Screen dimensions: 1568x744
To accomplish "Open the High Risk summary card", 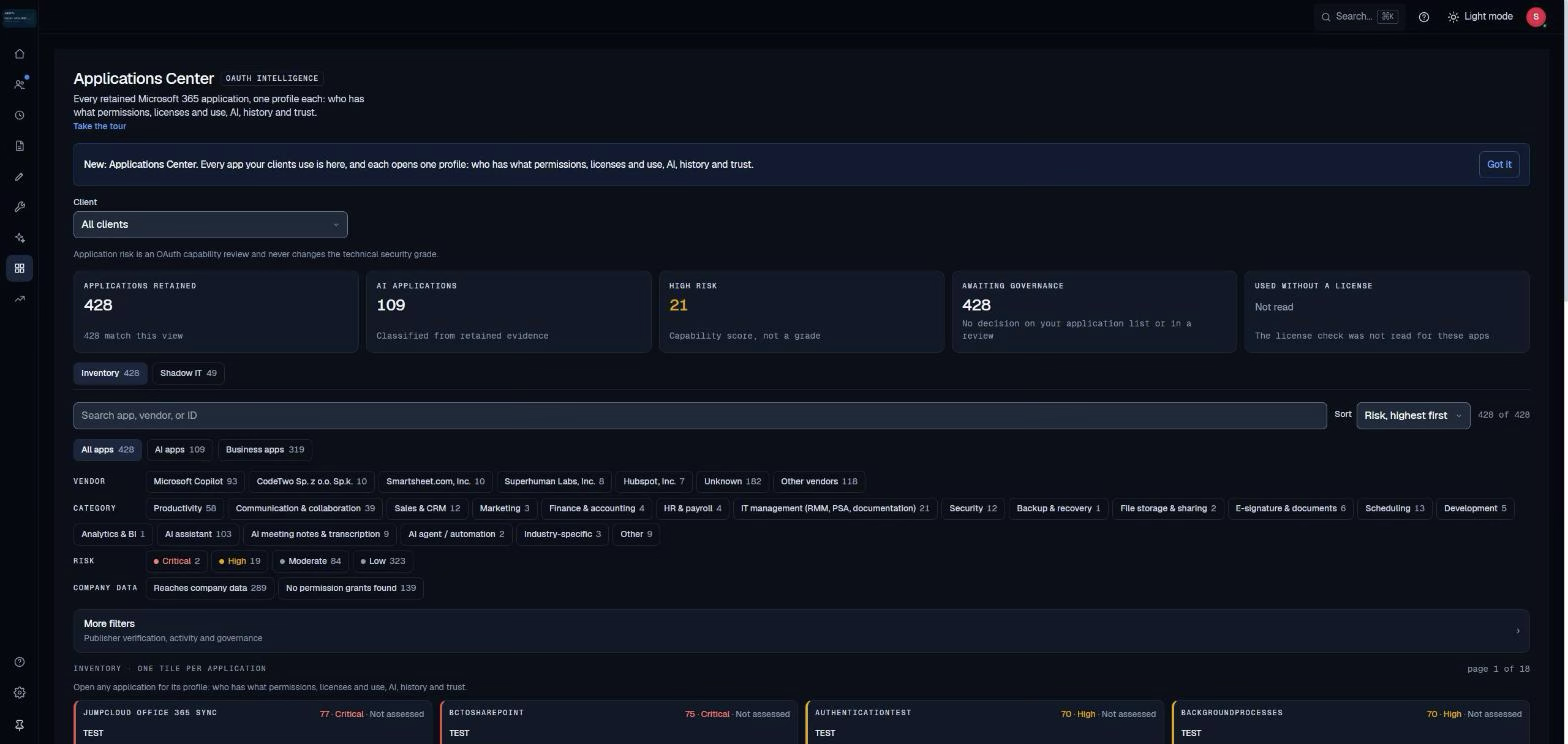I will [801, 311].
